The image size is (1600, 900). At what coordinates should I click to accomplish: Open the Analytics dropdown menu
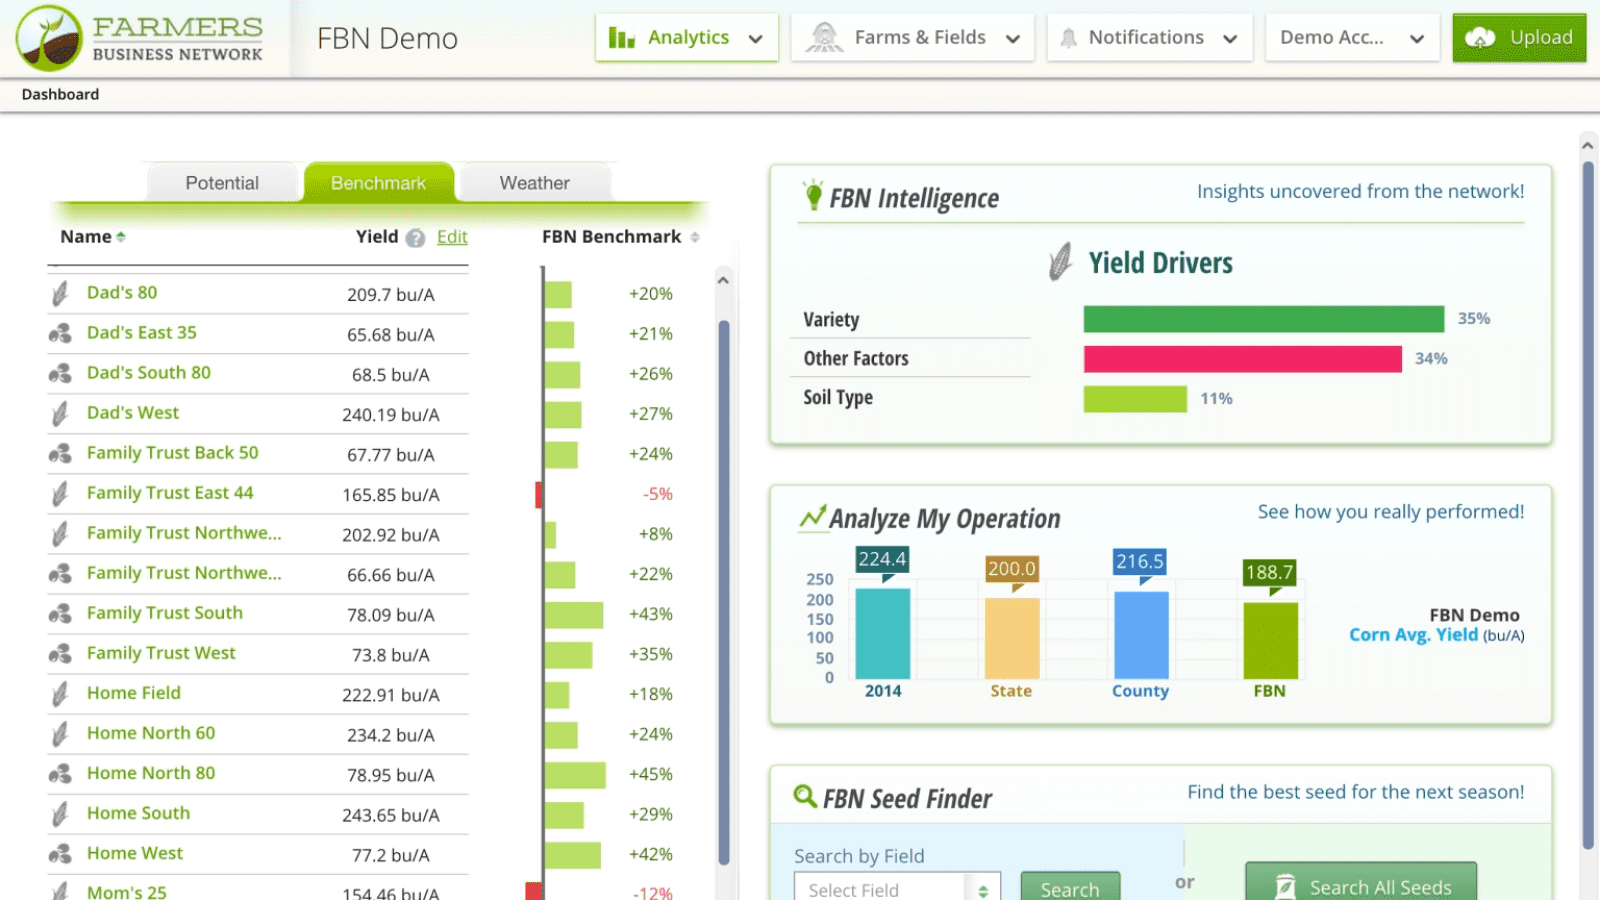tap(686, 38)
